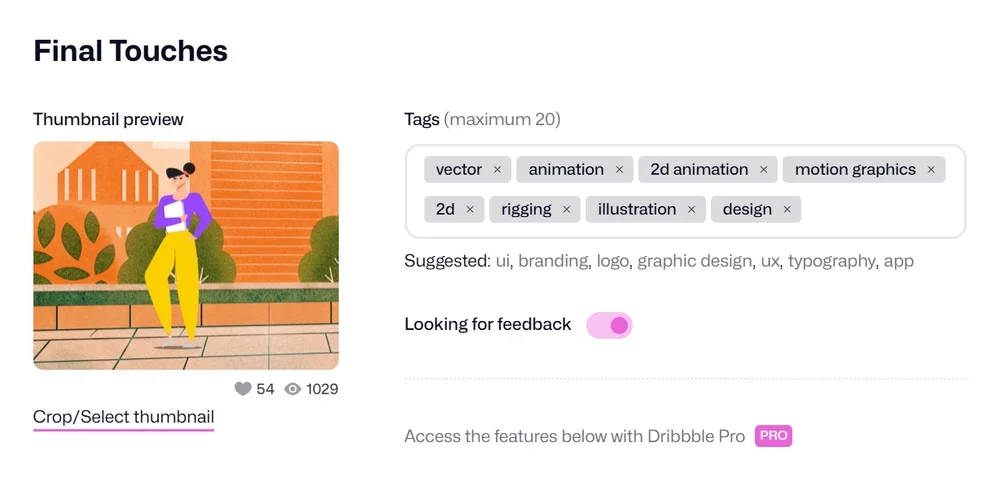This screenshot has width=1000, height=486.
Task: Remove the "vector" tag
Action: (x=497, y=170)
